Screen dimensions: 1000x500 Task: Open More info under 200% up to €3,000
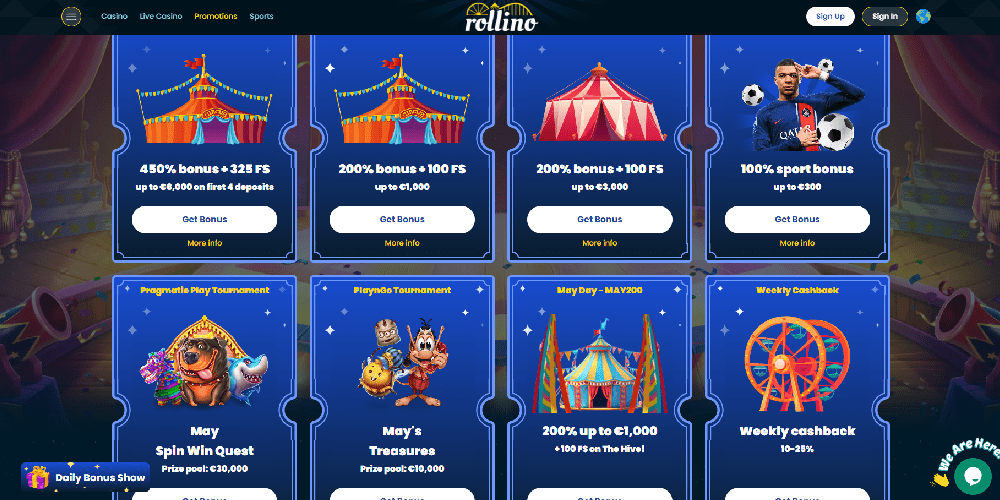[x=599, y=243]
